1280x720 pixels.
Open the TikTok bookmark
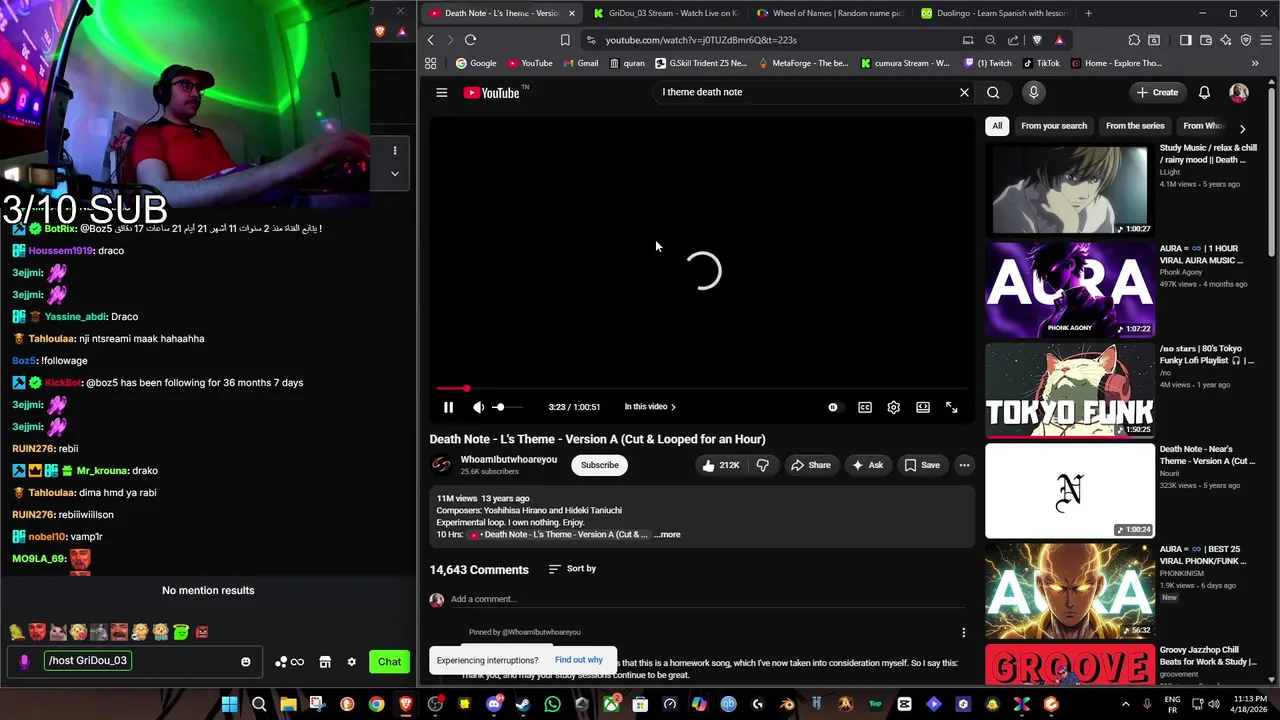pos(1041,63)
